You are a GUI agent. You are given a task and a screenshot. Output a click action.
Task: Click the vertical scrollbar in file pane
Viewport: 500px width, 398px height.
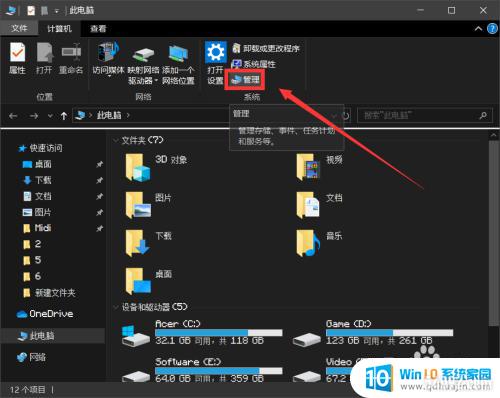tap(494, 233)
